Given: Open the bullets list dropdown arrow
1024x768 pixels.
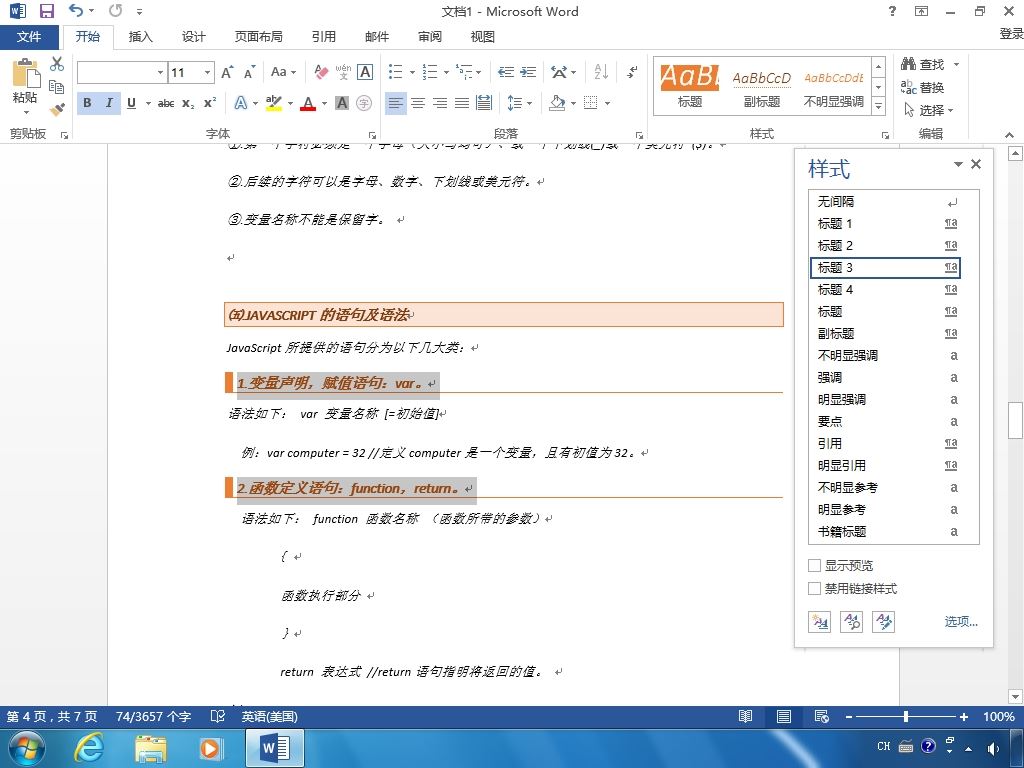Looking at the screenshot, I should [412, 72].
